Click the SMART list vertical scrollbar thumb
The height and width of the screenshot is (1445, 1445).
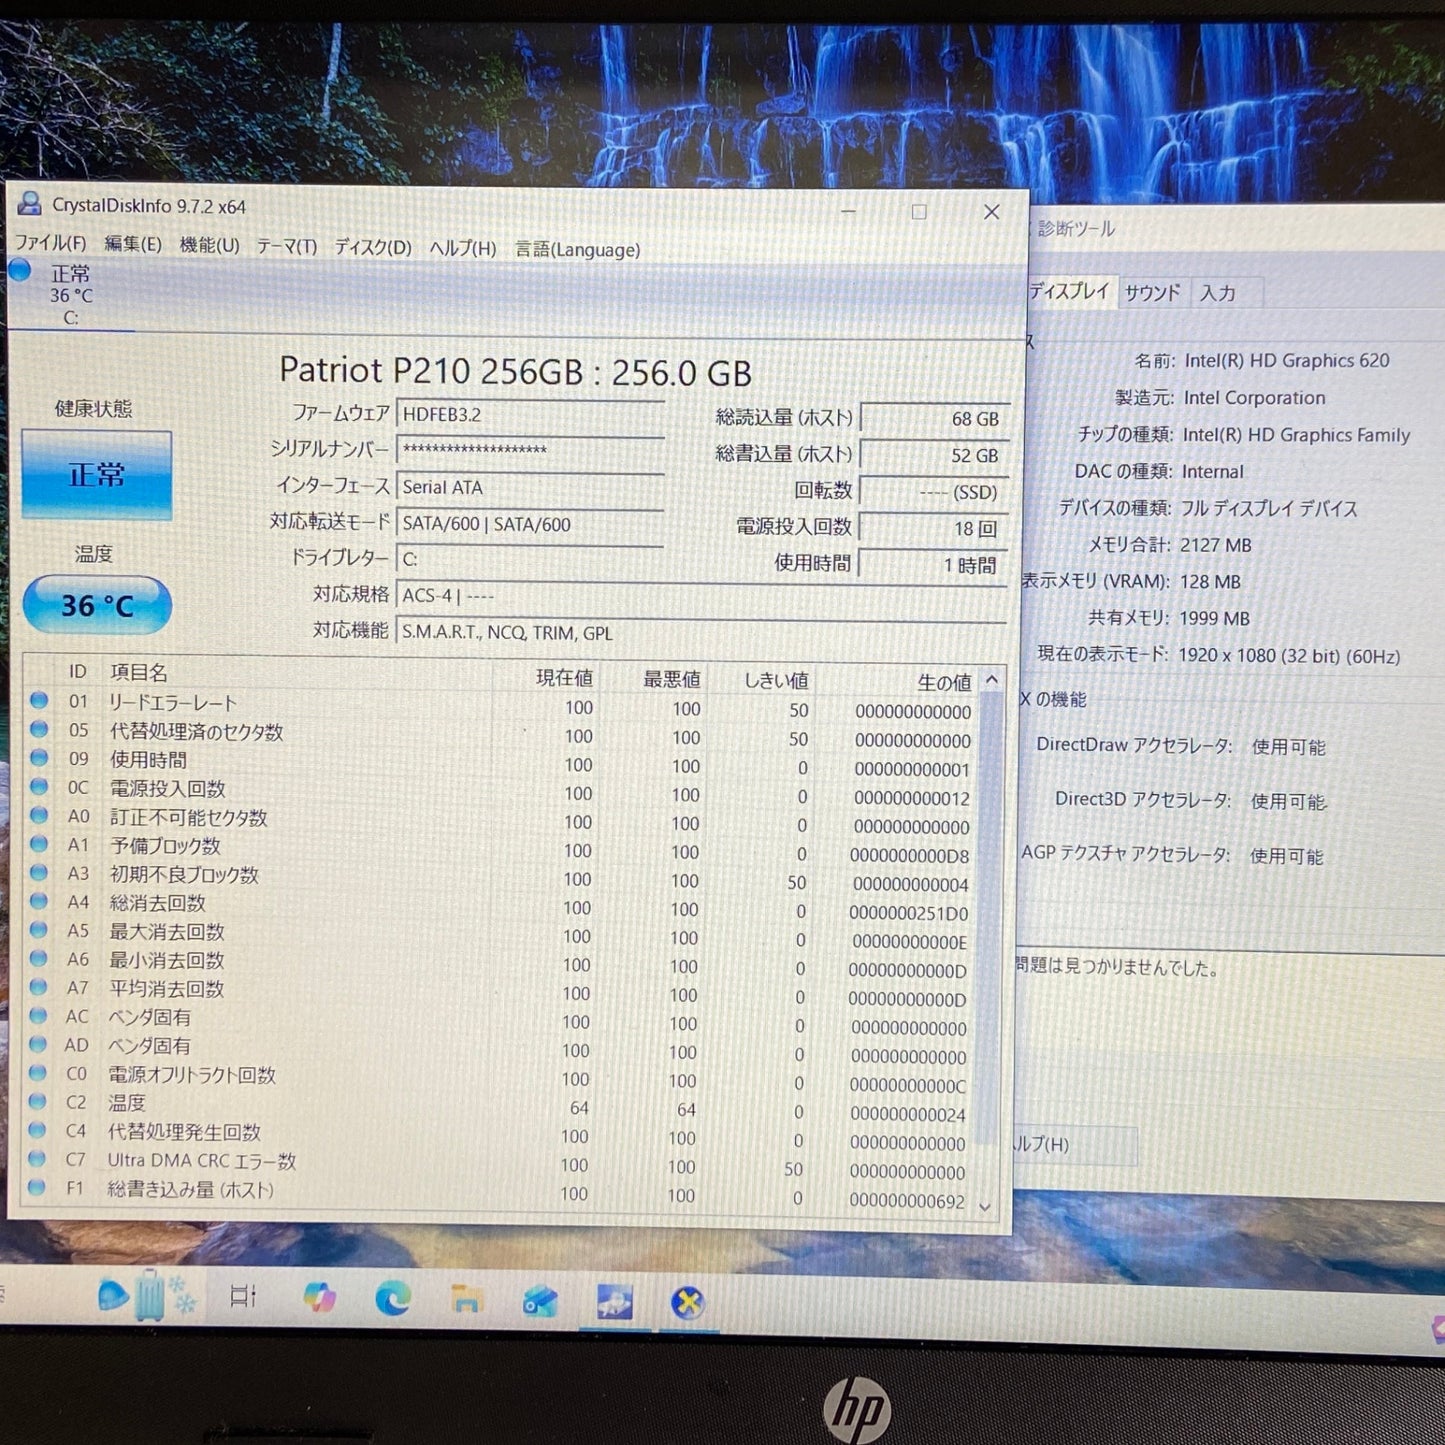(990, 915)
